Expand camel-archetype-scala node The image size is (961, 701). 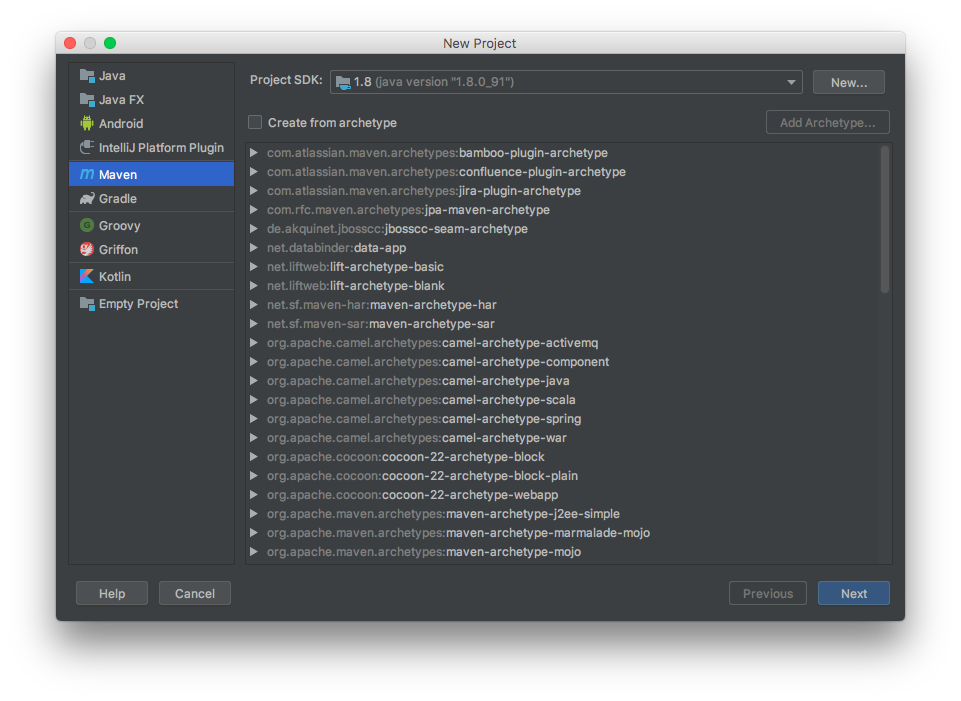pos(254,400)
